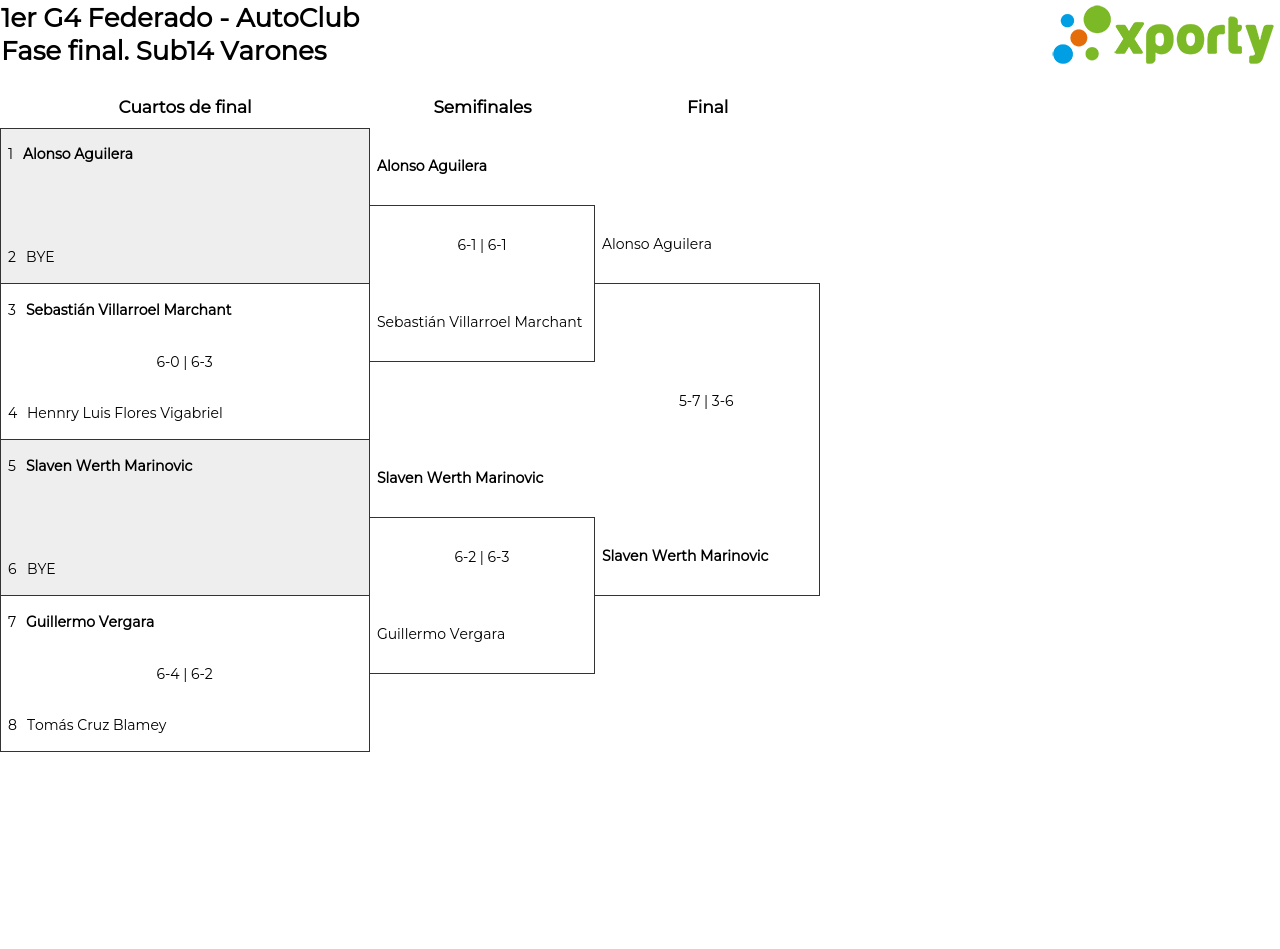Viewport: 1280px width, 949px height.
Task: Click the Semifinales column header
Action: [x=482, y=107]
